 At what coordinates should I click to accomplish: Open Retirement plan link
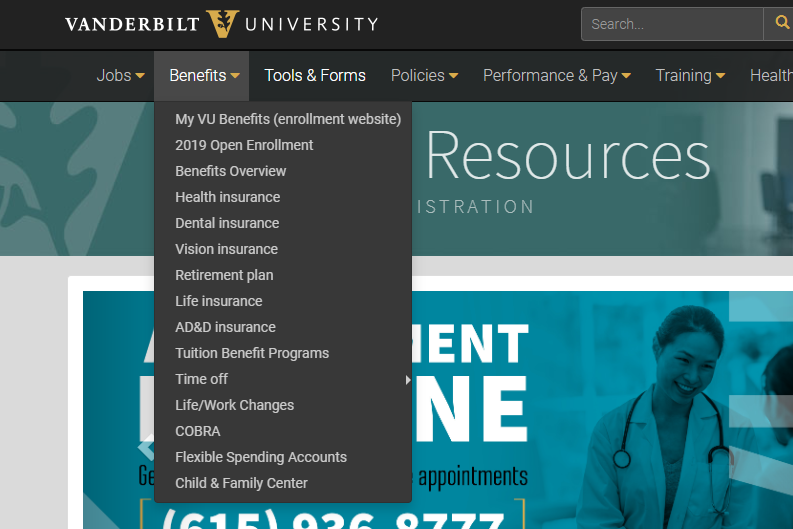point(224,275)
